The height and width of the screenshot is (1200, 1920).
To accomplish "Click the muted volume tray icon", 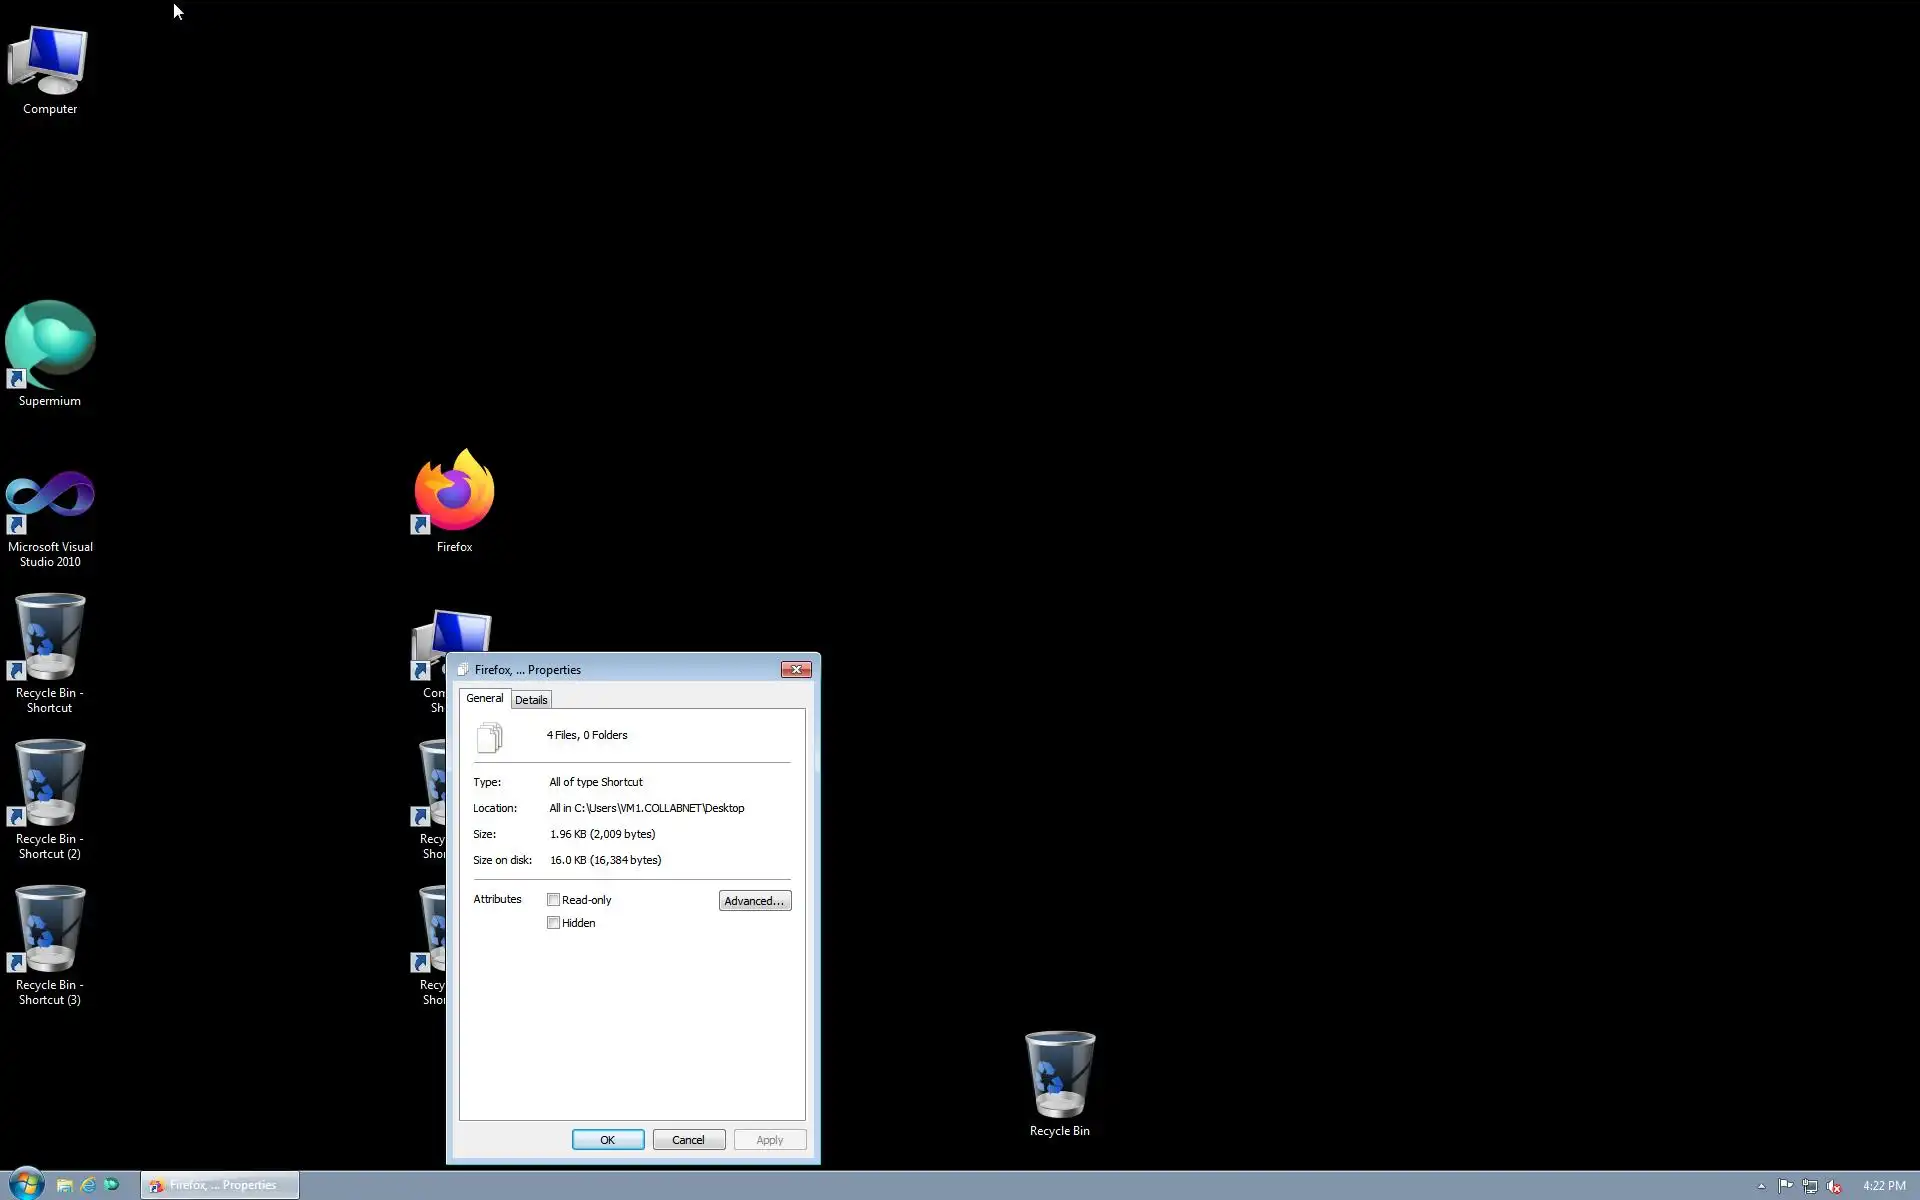I will (1834, 1186).
